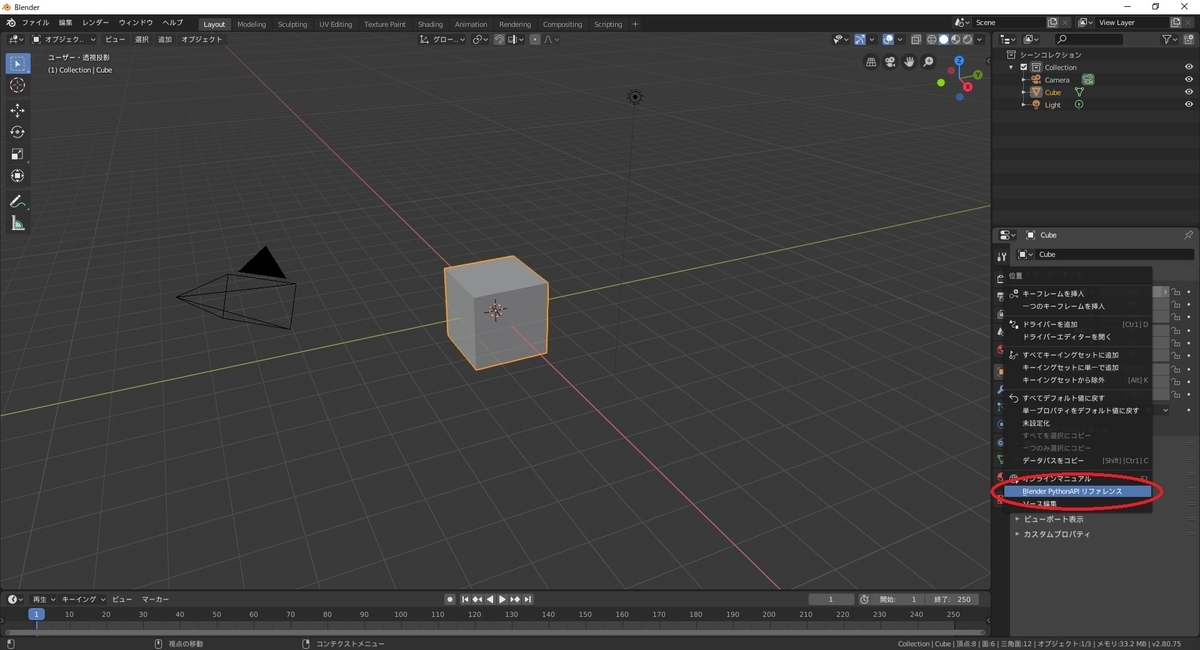This screenshot has width=1200, height=650.
Task: Open キーイング dropdown in timeline
Action: (82, 599)
